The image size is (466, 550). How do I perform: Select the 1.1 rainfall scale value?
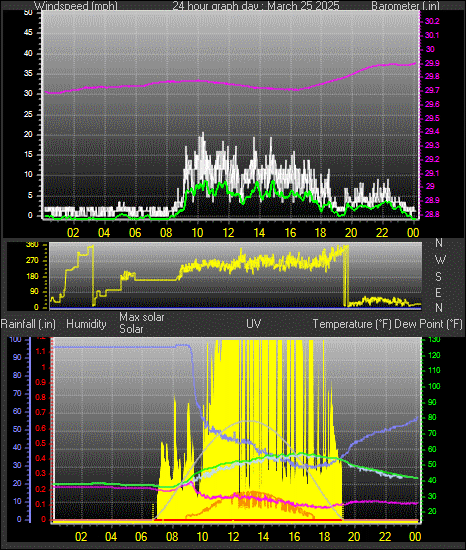tap(41, 351)
